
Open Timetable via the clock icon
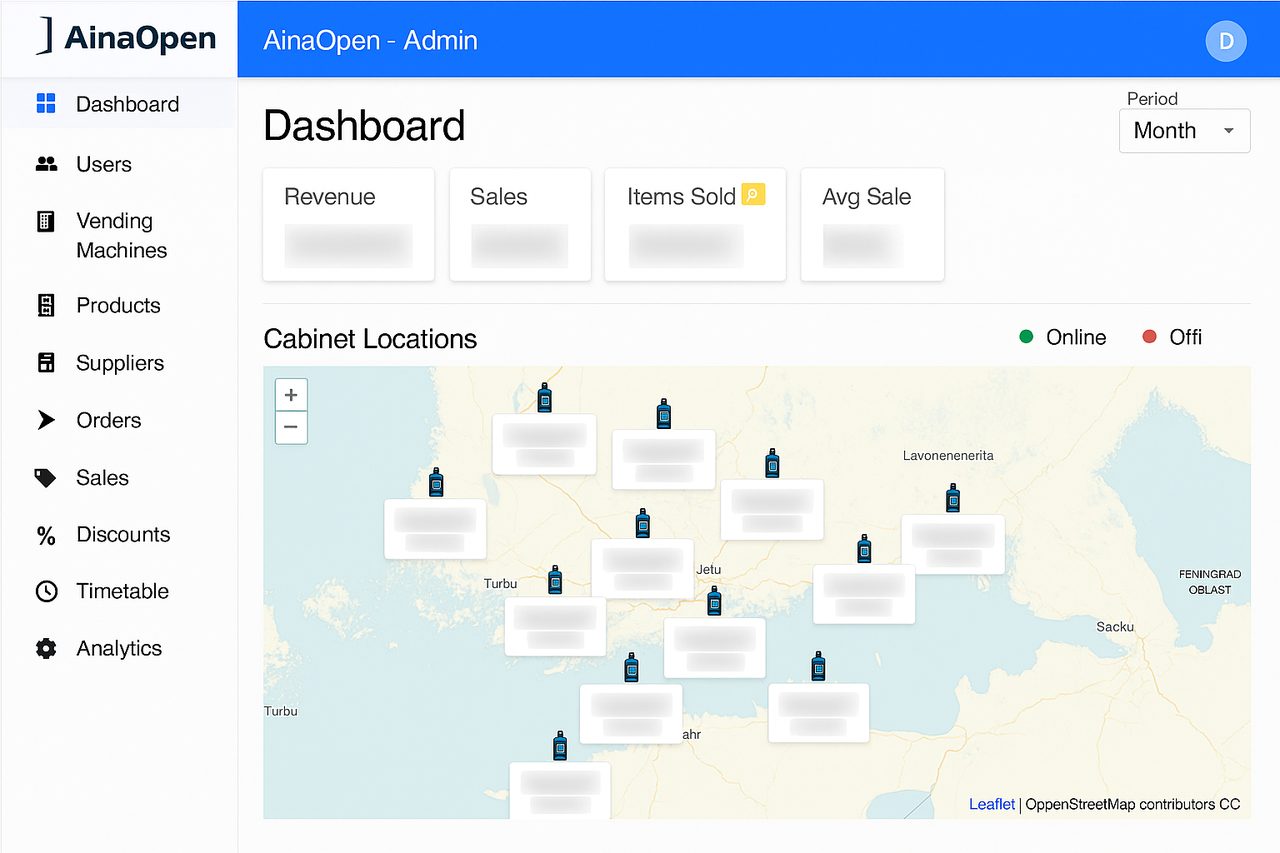point(46,591)
